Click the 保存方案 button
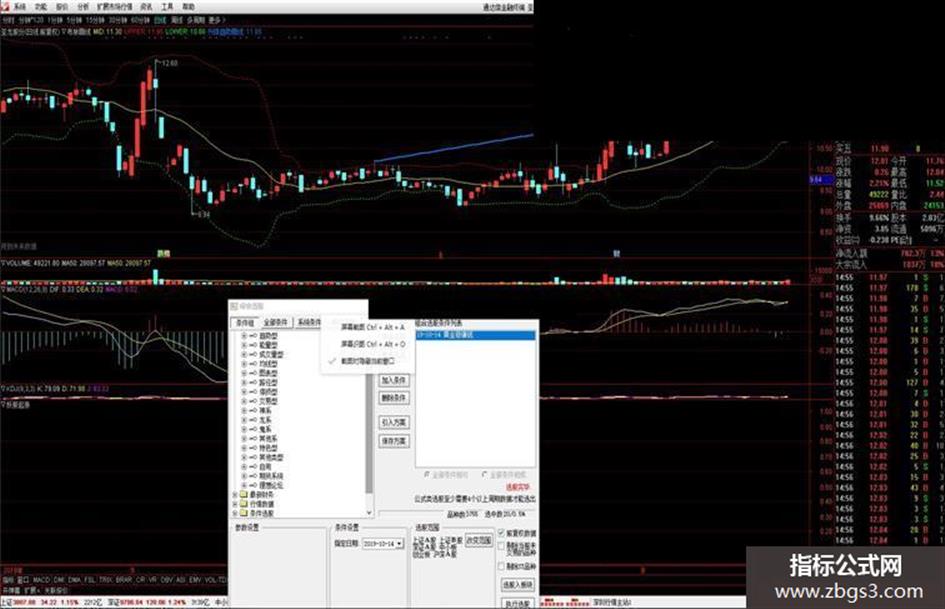The width and height of the screenshot is (945, 609). pyautogui.click(x=394, y=441)
